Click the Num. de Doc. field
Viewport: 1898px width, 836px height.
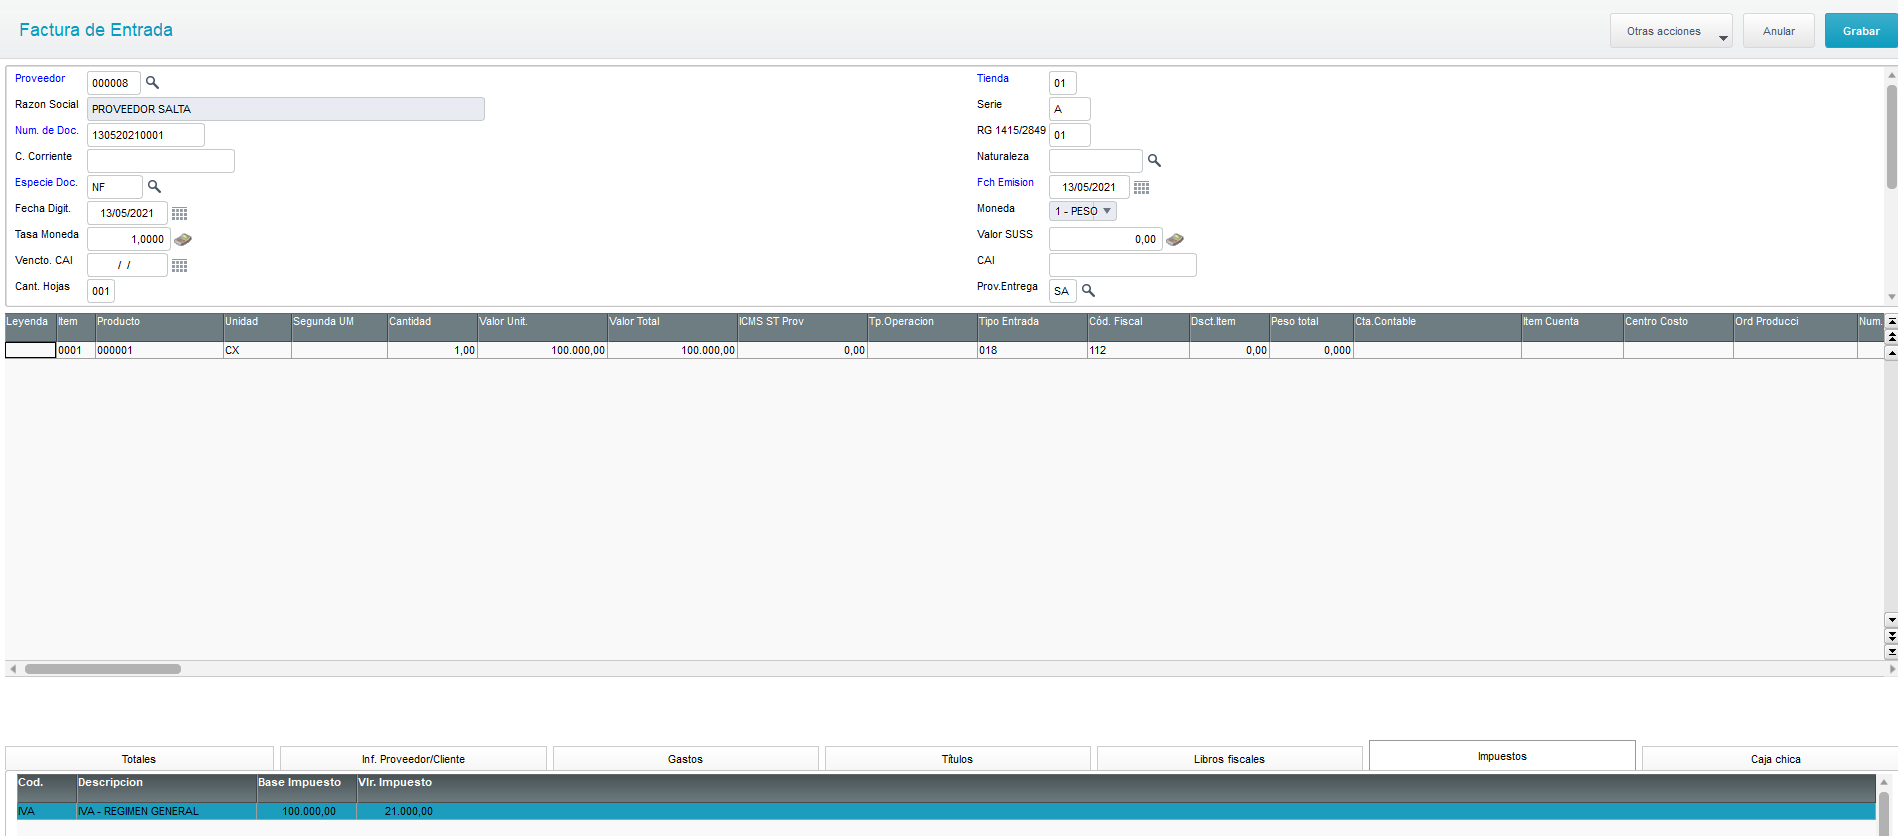[x=146, y=135]
